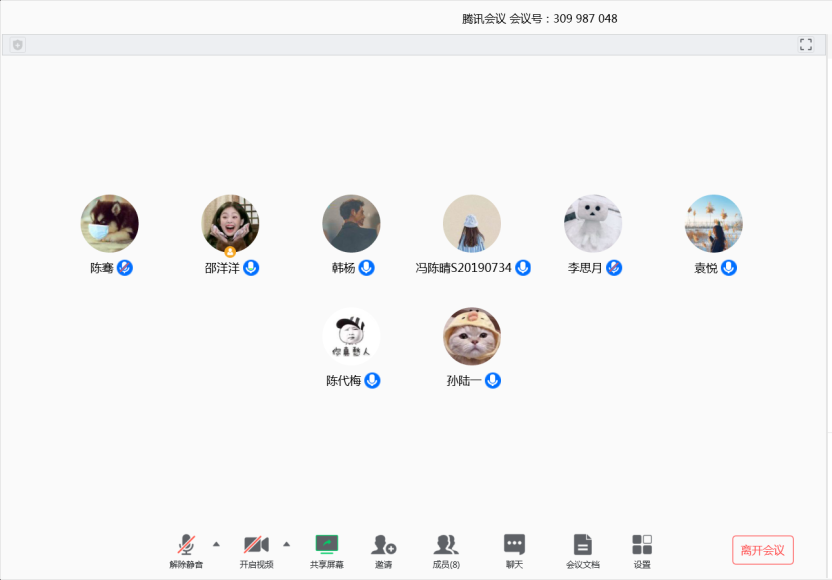Select 陈代梅's avatar picture

pyautogui.click(x=351, y=336)
